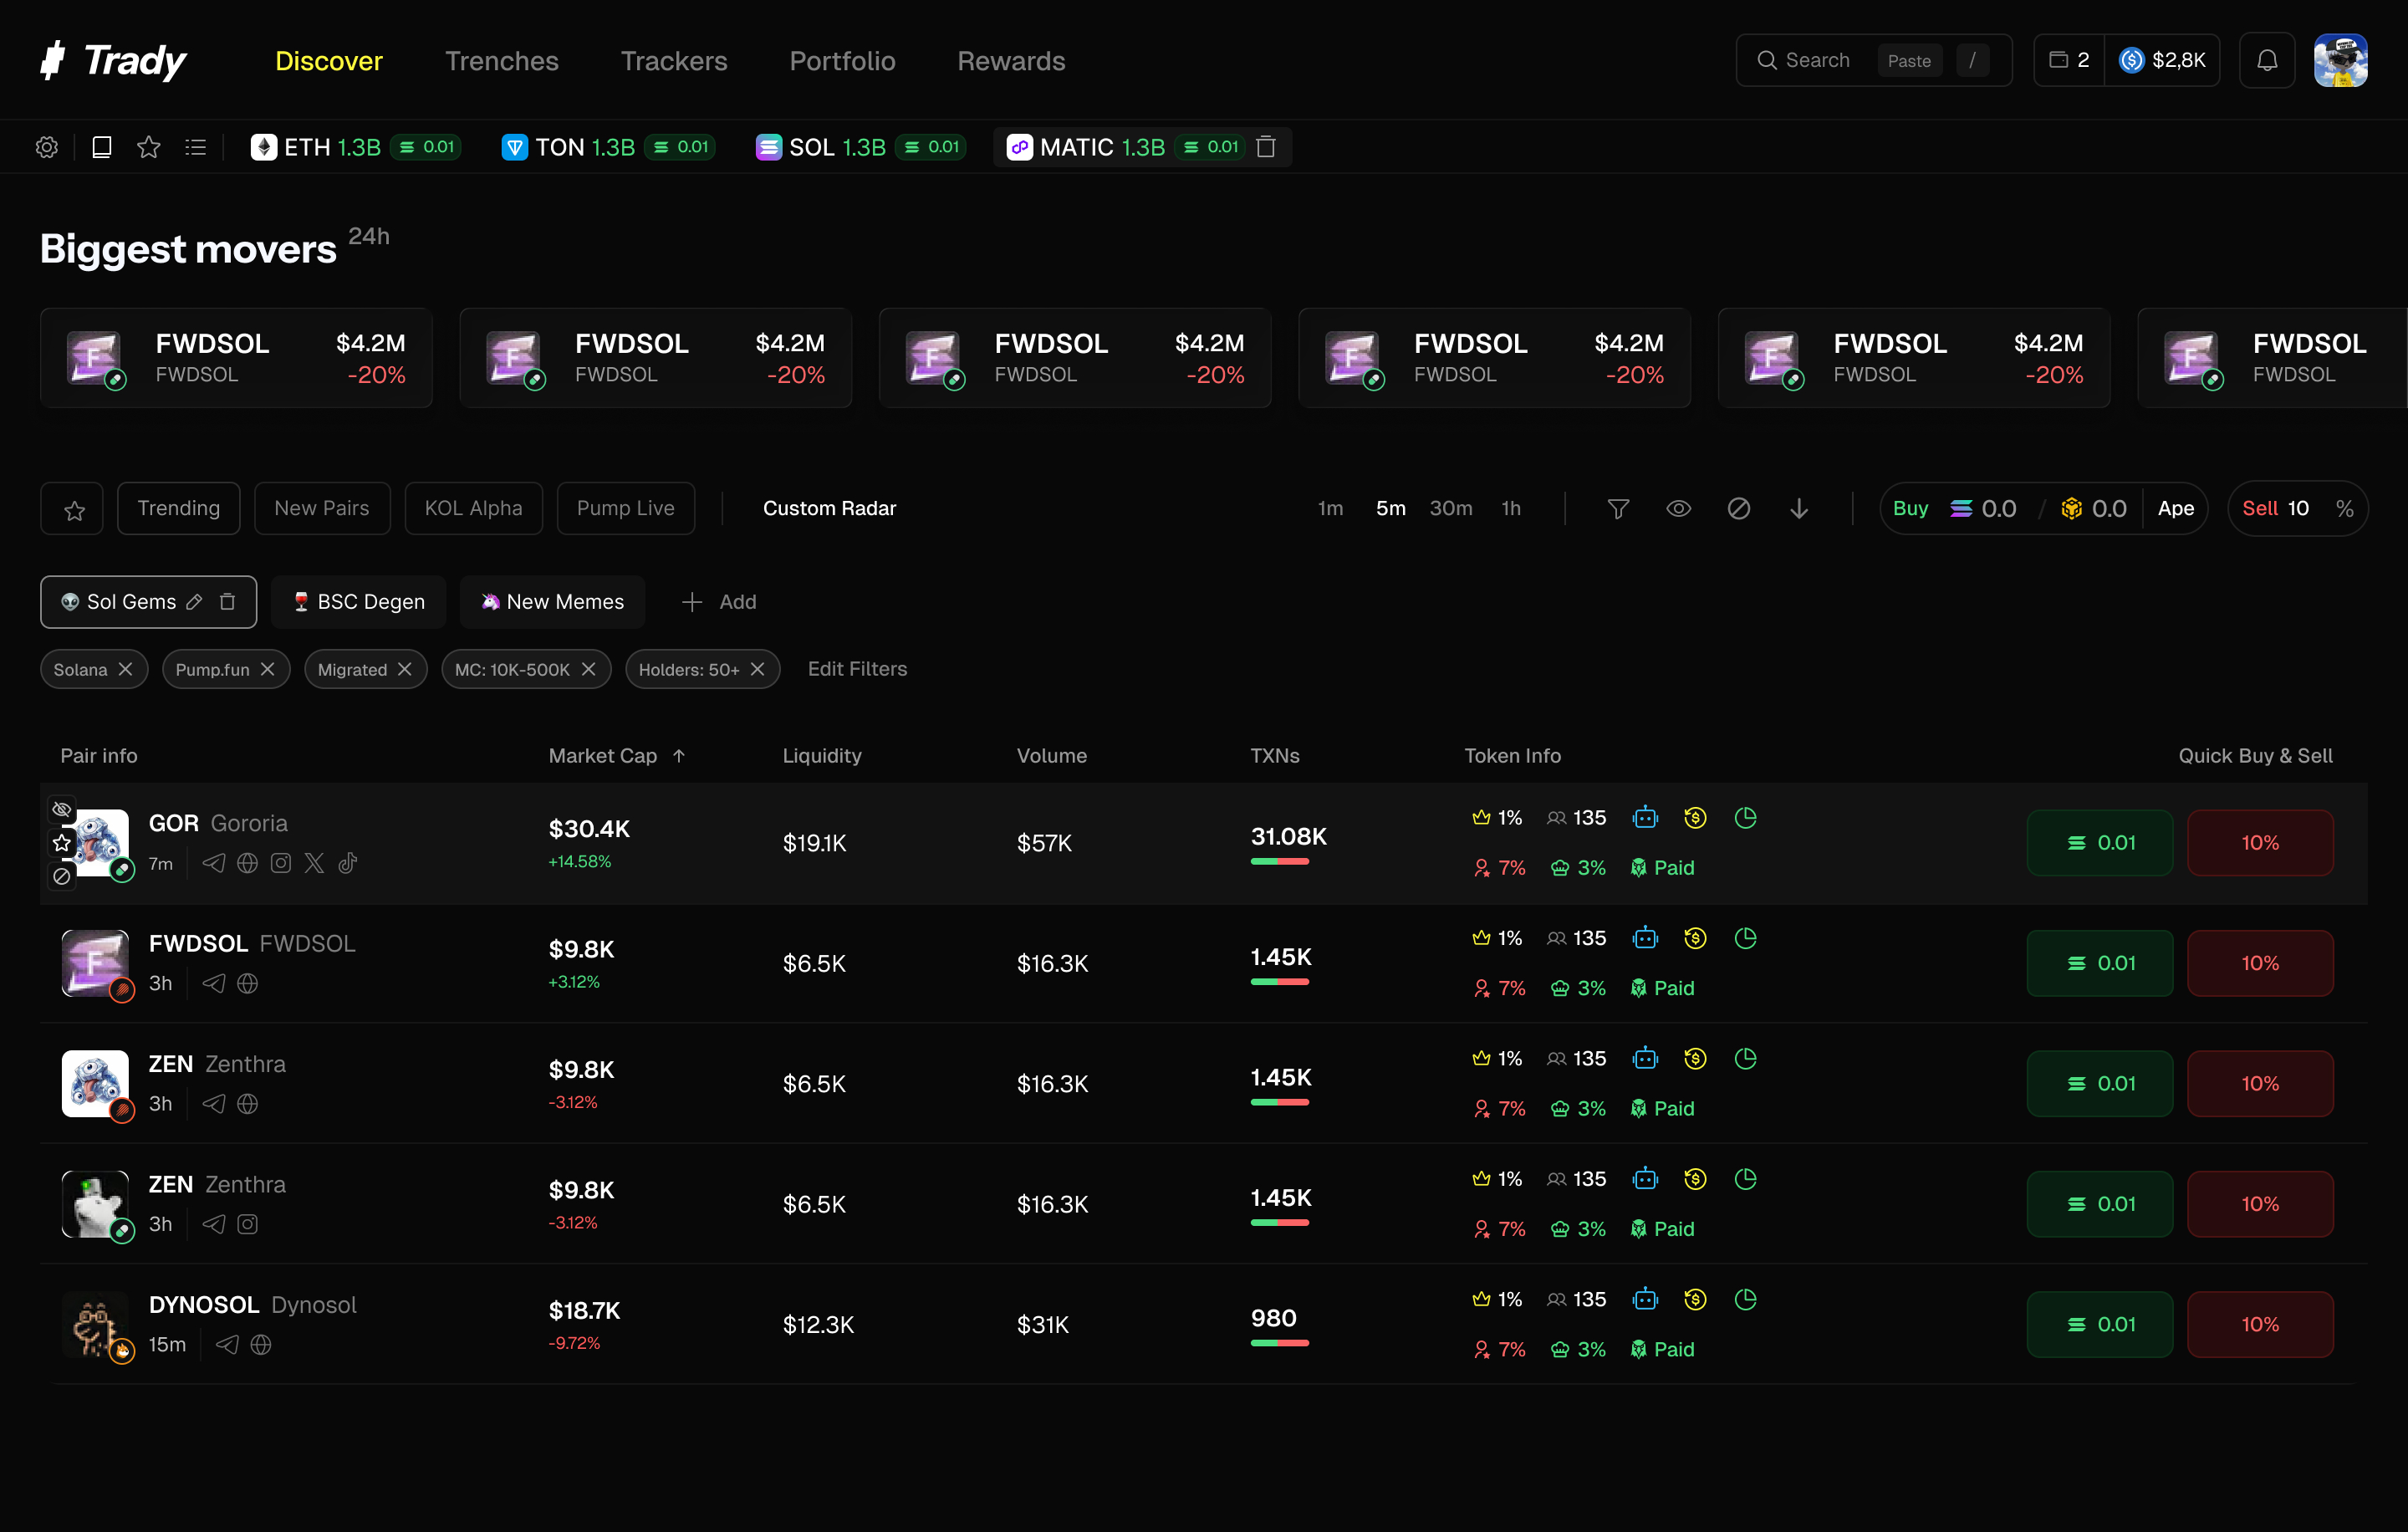This screenshot has height=1532, width=2408.
Task: Quick sell 10% on FWDSOL row
Action: click(2260, 963)
